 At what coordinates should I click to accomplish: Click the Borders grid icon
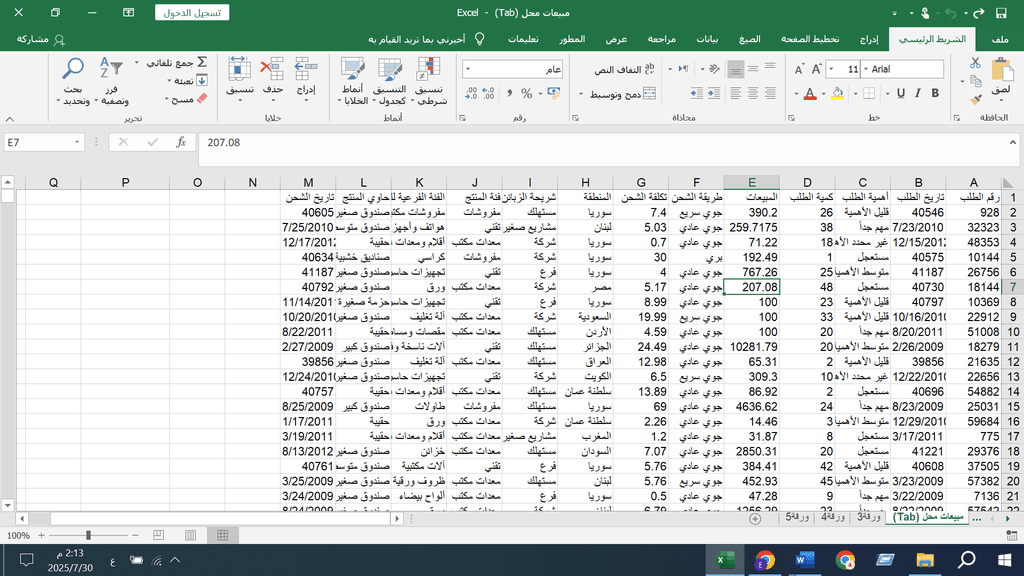click(869, 94)
